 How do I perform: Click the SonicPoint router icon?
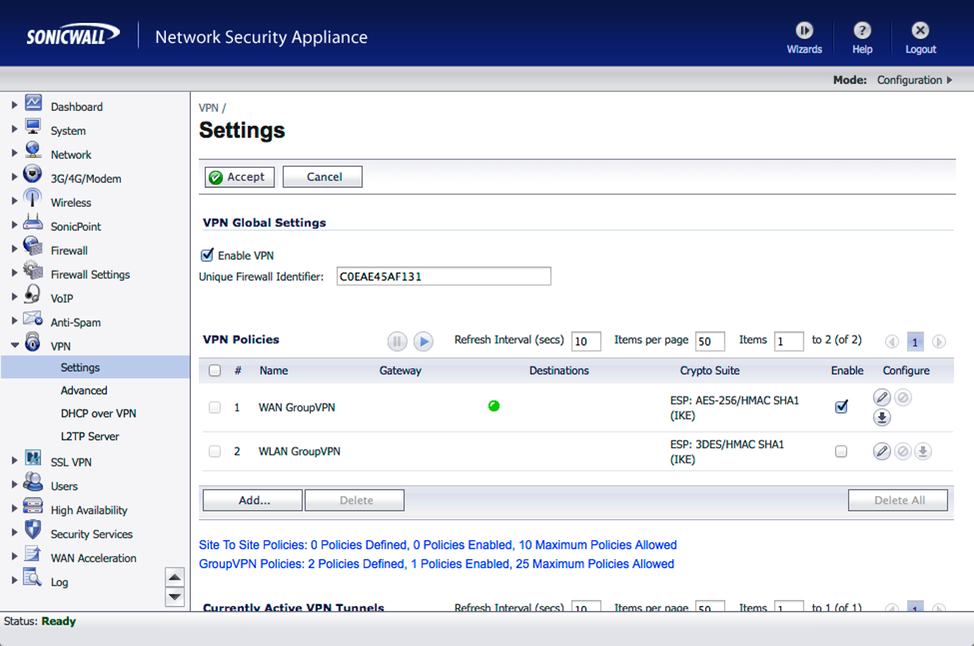point(33,222)
